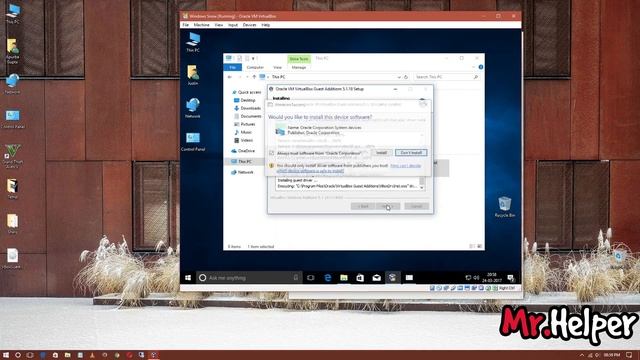Click guest 'Ask me anything' search box
640x360 pixels.
point(249,278)
